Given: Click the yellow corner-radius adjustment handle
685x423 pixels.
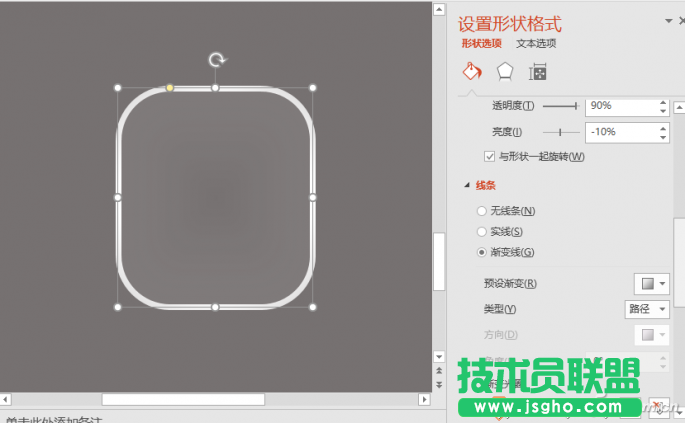Looking at the screenshot, I should coord(170,88).
